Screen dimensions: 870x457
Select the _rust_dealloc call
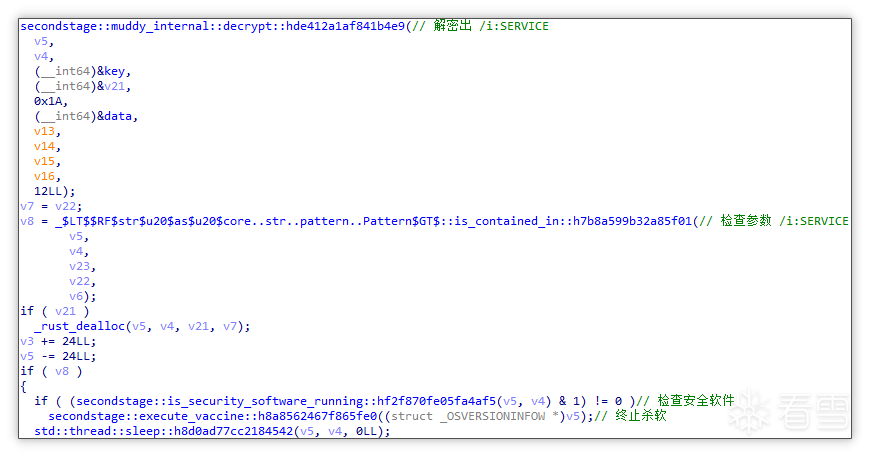pyautogui.click(x=79, y=326)
